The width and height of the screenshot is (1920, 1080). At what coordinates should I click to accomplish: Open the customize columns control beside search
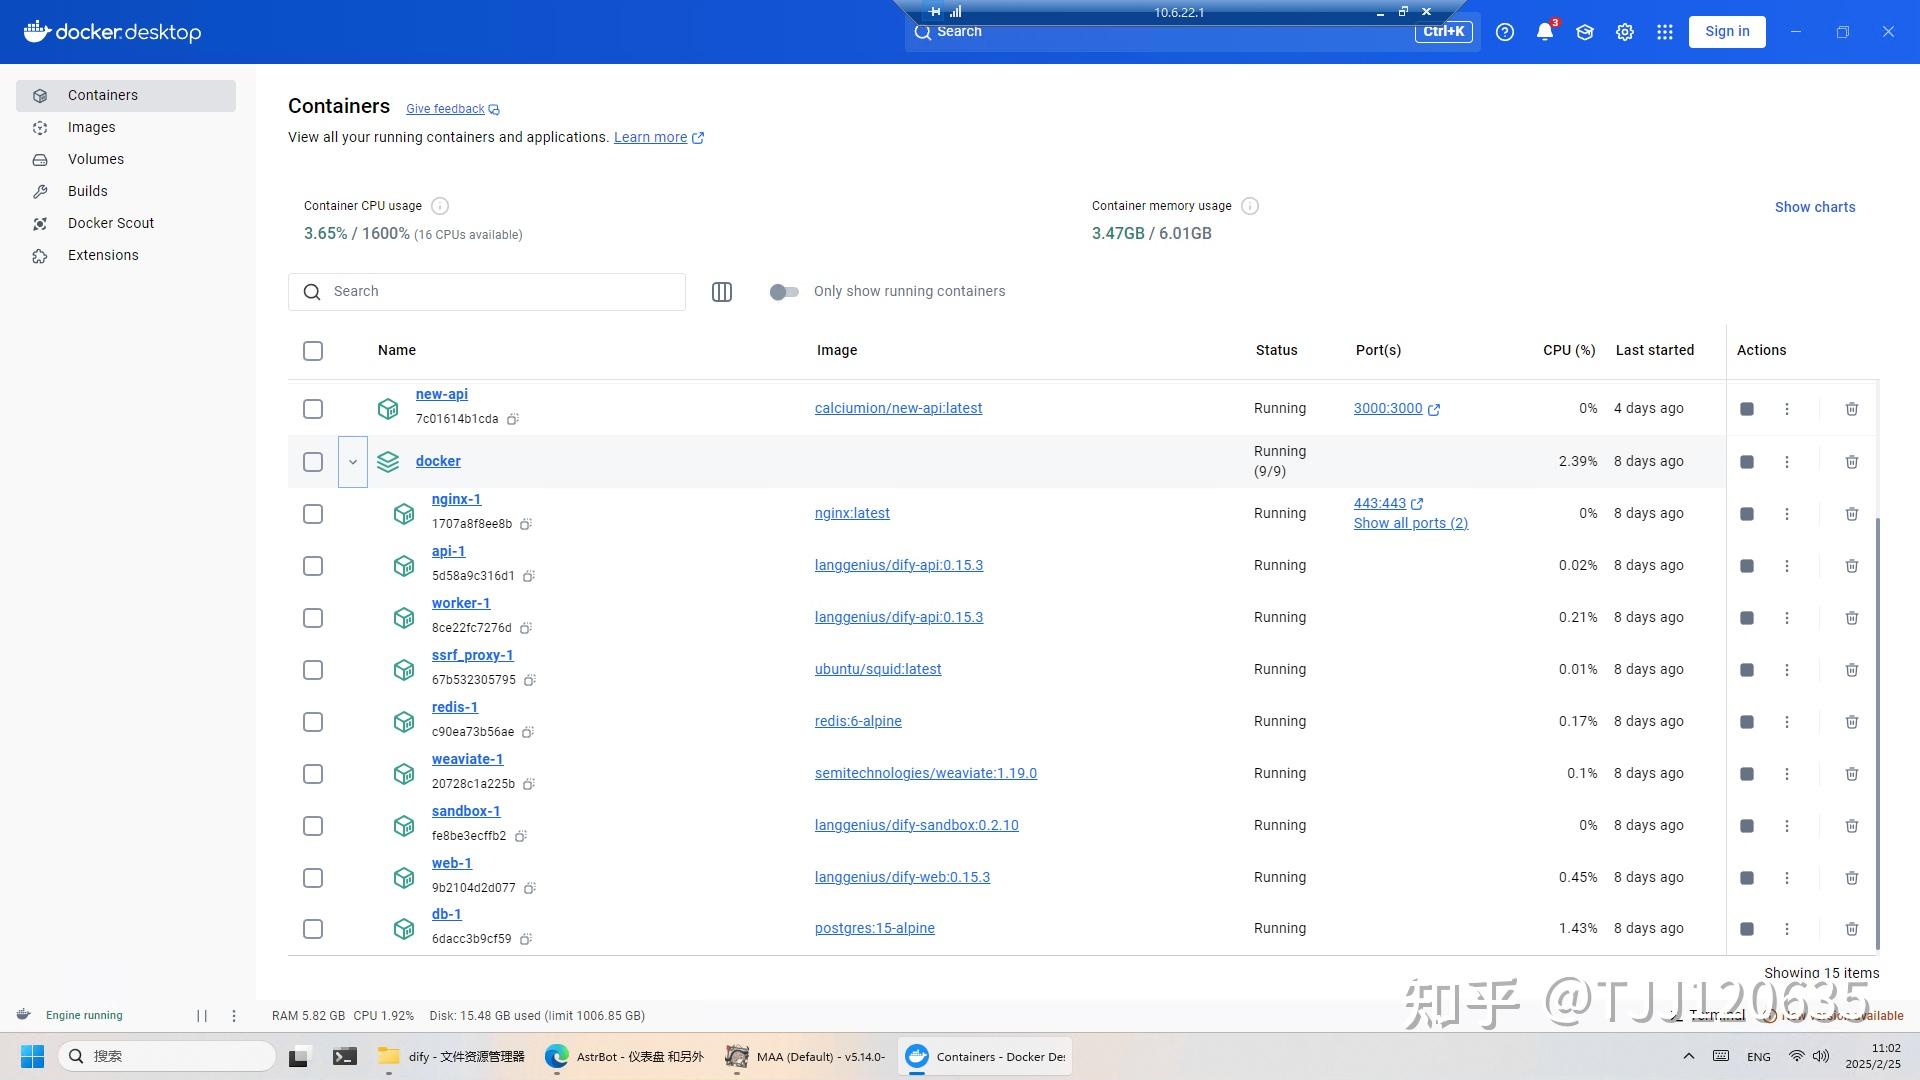coord(721,291)
